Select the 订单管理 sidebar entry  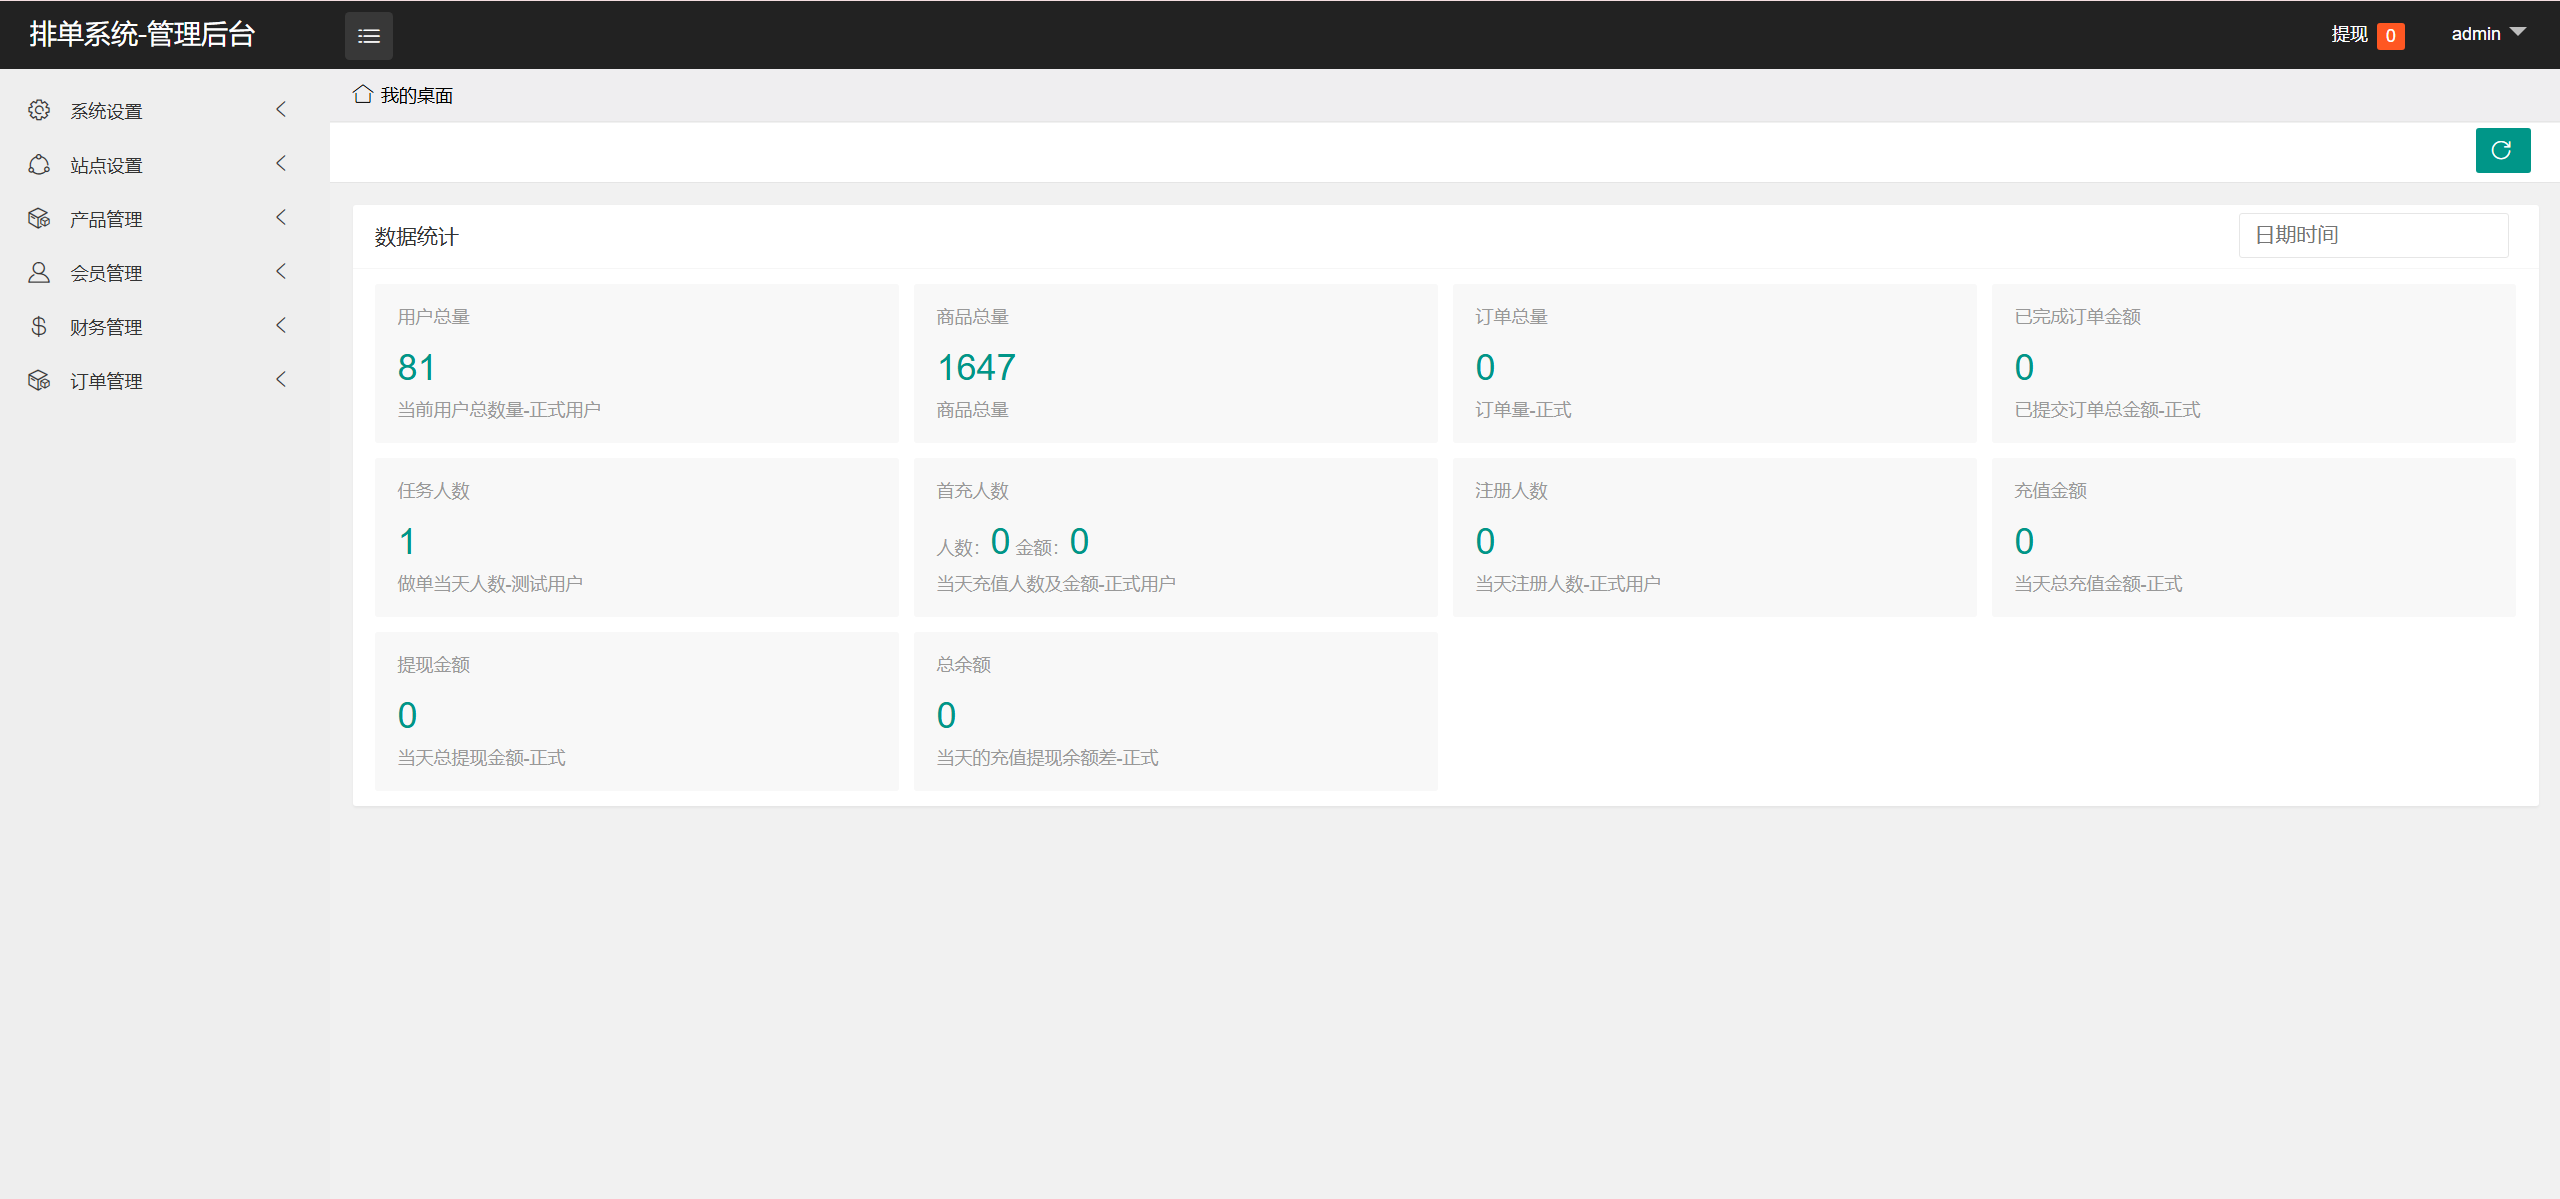coord(106,381)
